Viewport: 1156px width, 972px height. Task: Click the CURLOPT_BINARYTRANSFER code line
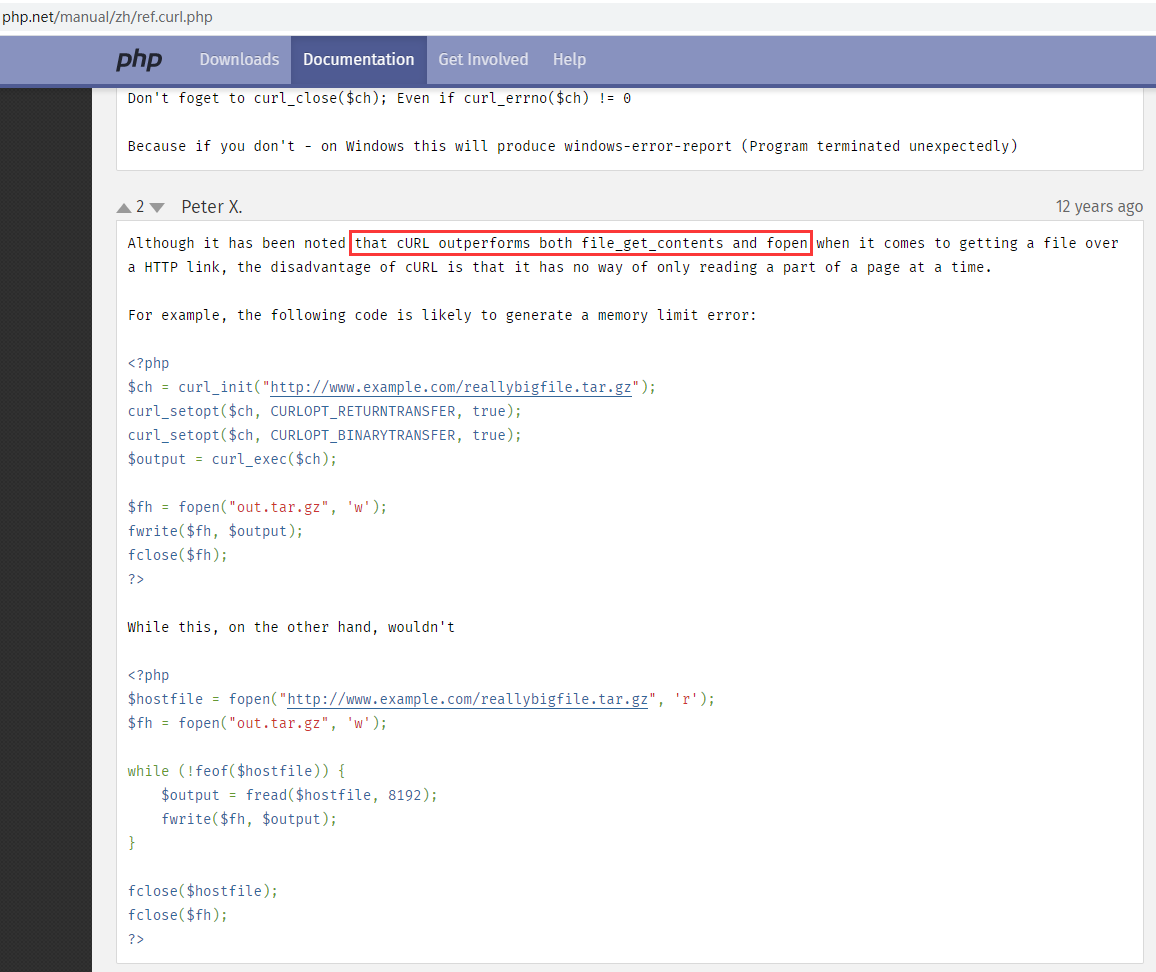tap(324, 435)
